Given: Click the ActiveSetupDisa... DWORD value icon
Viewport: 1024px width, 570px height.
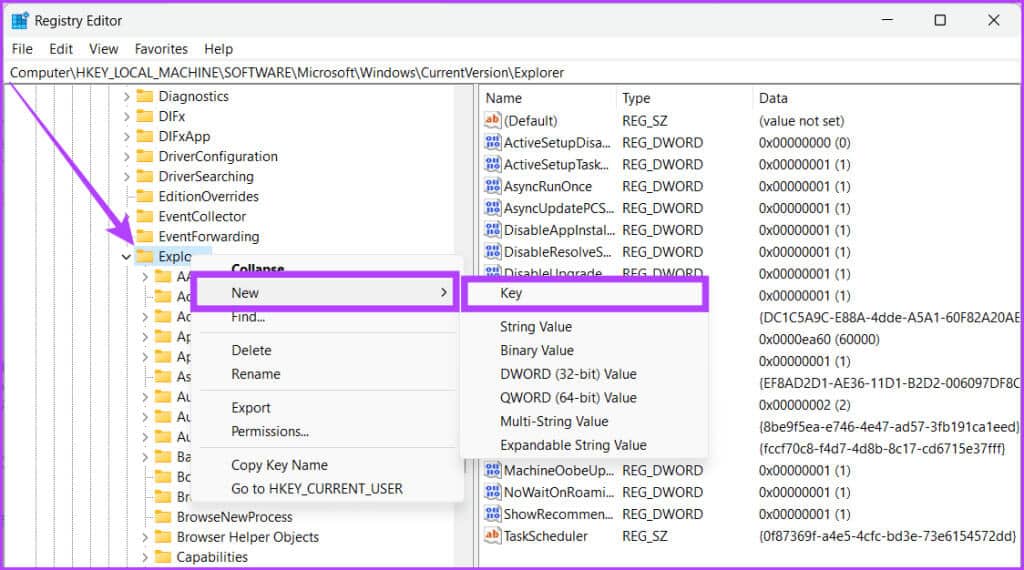Looking at the screenshot, I should (x=492, y=142).
